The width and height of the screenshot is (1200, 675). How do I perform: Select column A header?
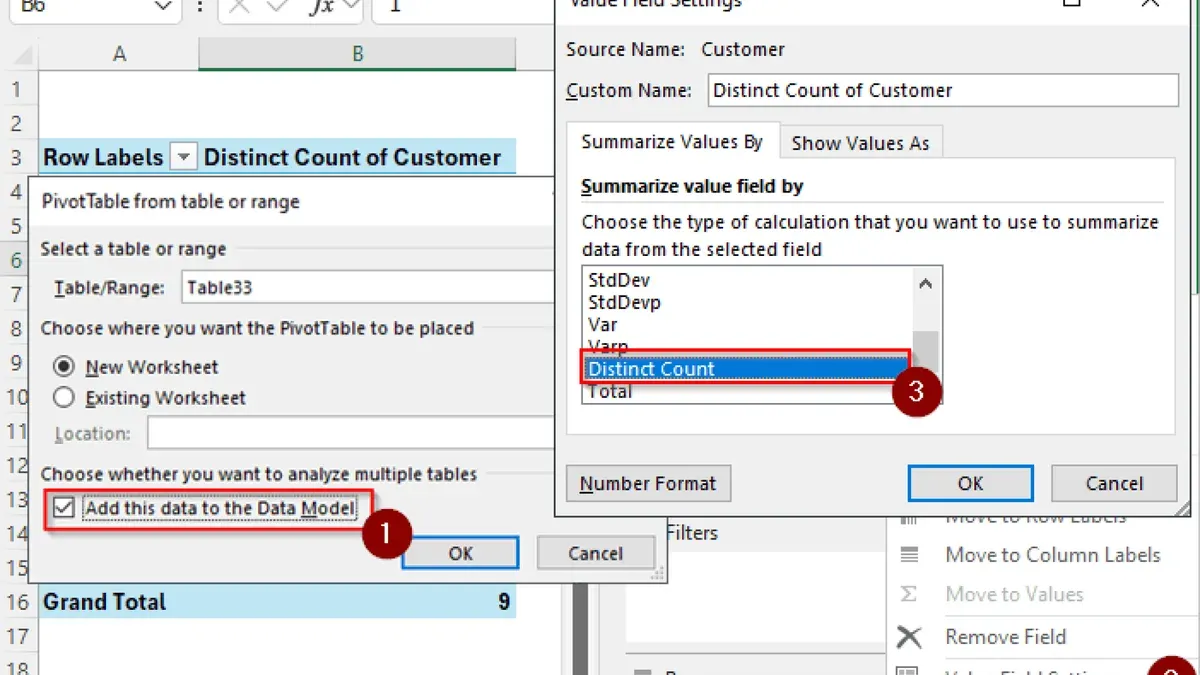(x=119, y=54)
